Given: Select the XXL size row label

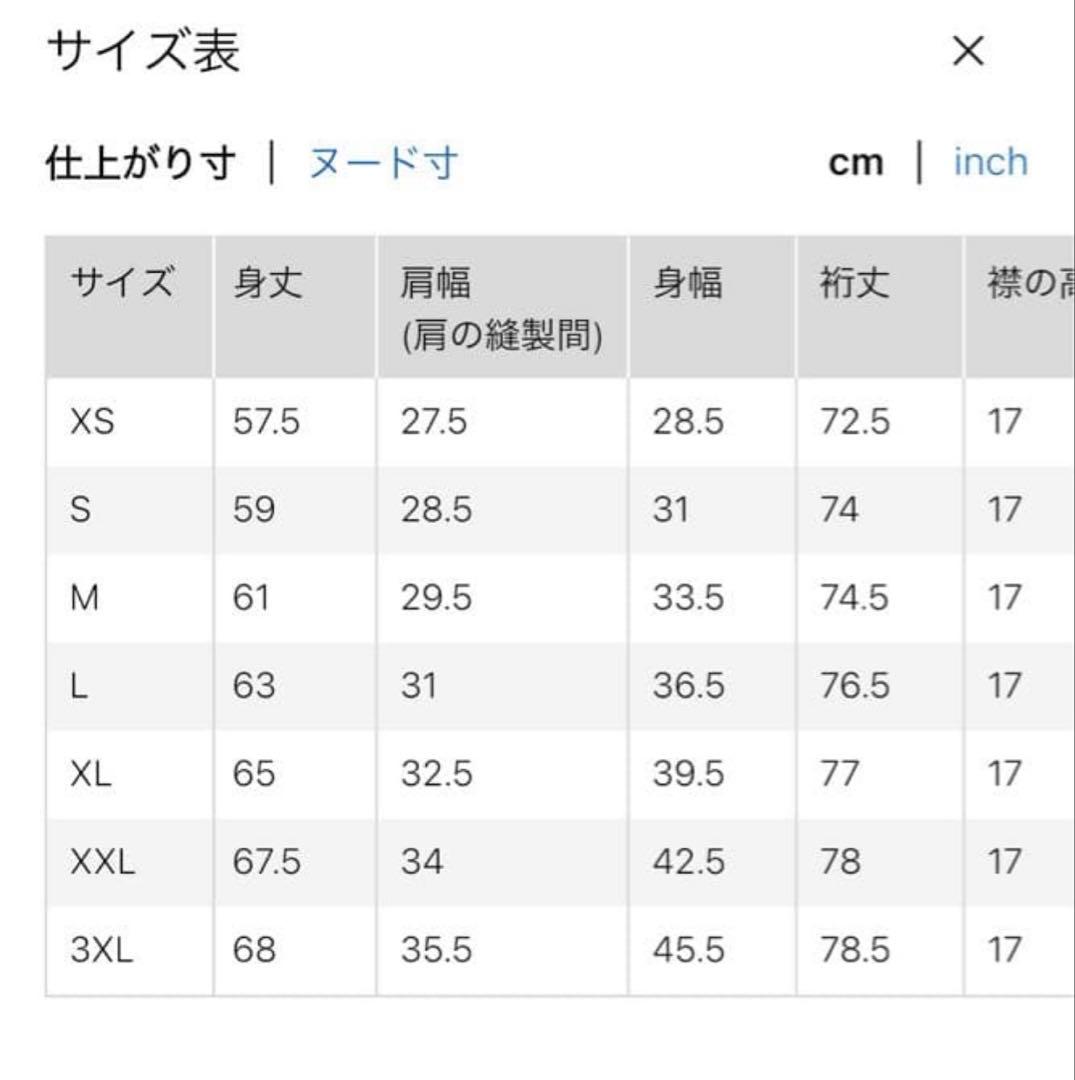Looking at the screenshot, I should click(x=102, y=862).
